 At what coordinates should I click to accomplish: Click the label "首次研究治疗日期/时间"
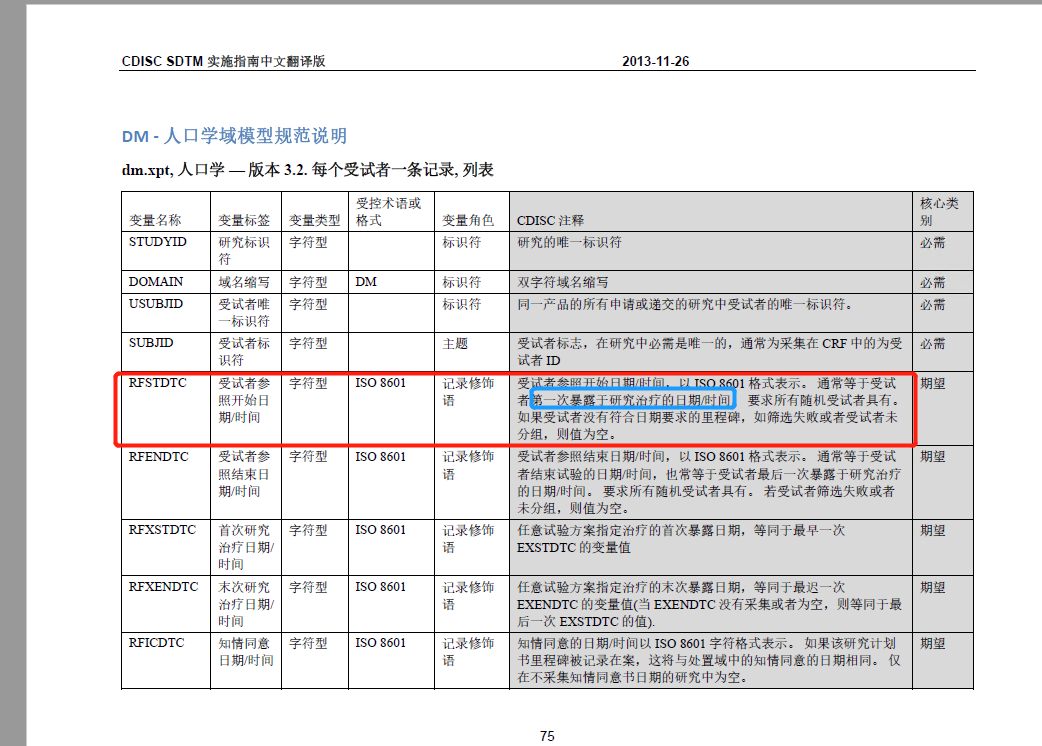pos(246,547)
